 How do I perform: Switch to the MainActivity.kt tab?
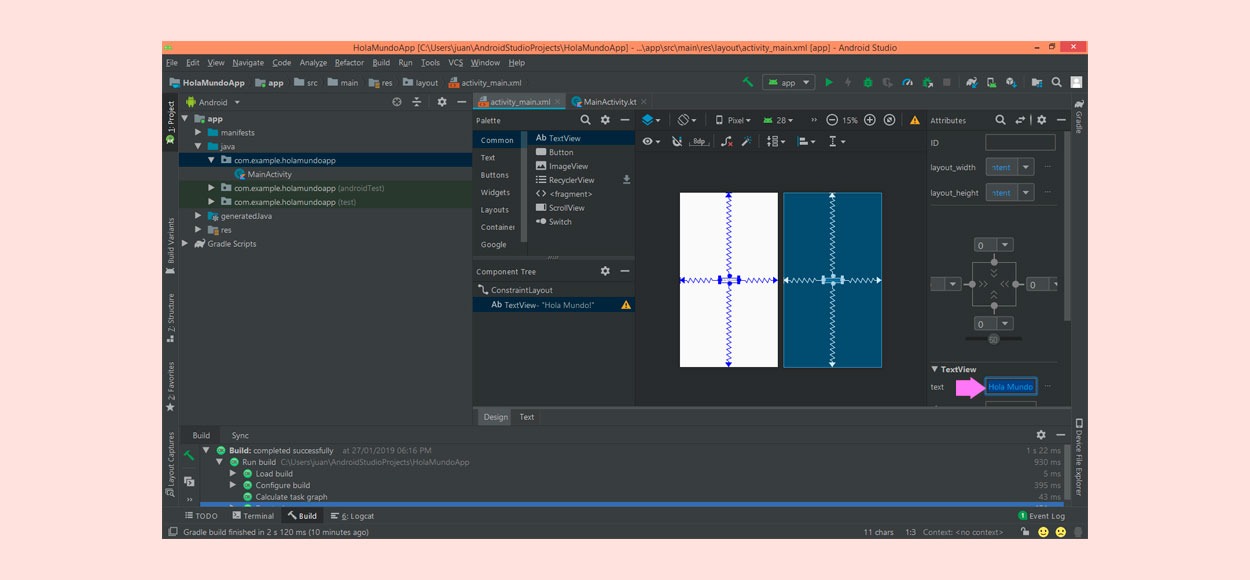tap(611, 102)
